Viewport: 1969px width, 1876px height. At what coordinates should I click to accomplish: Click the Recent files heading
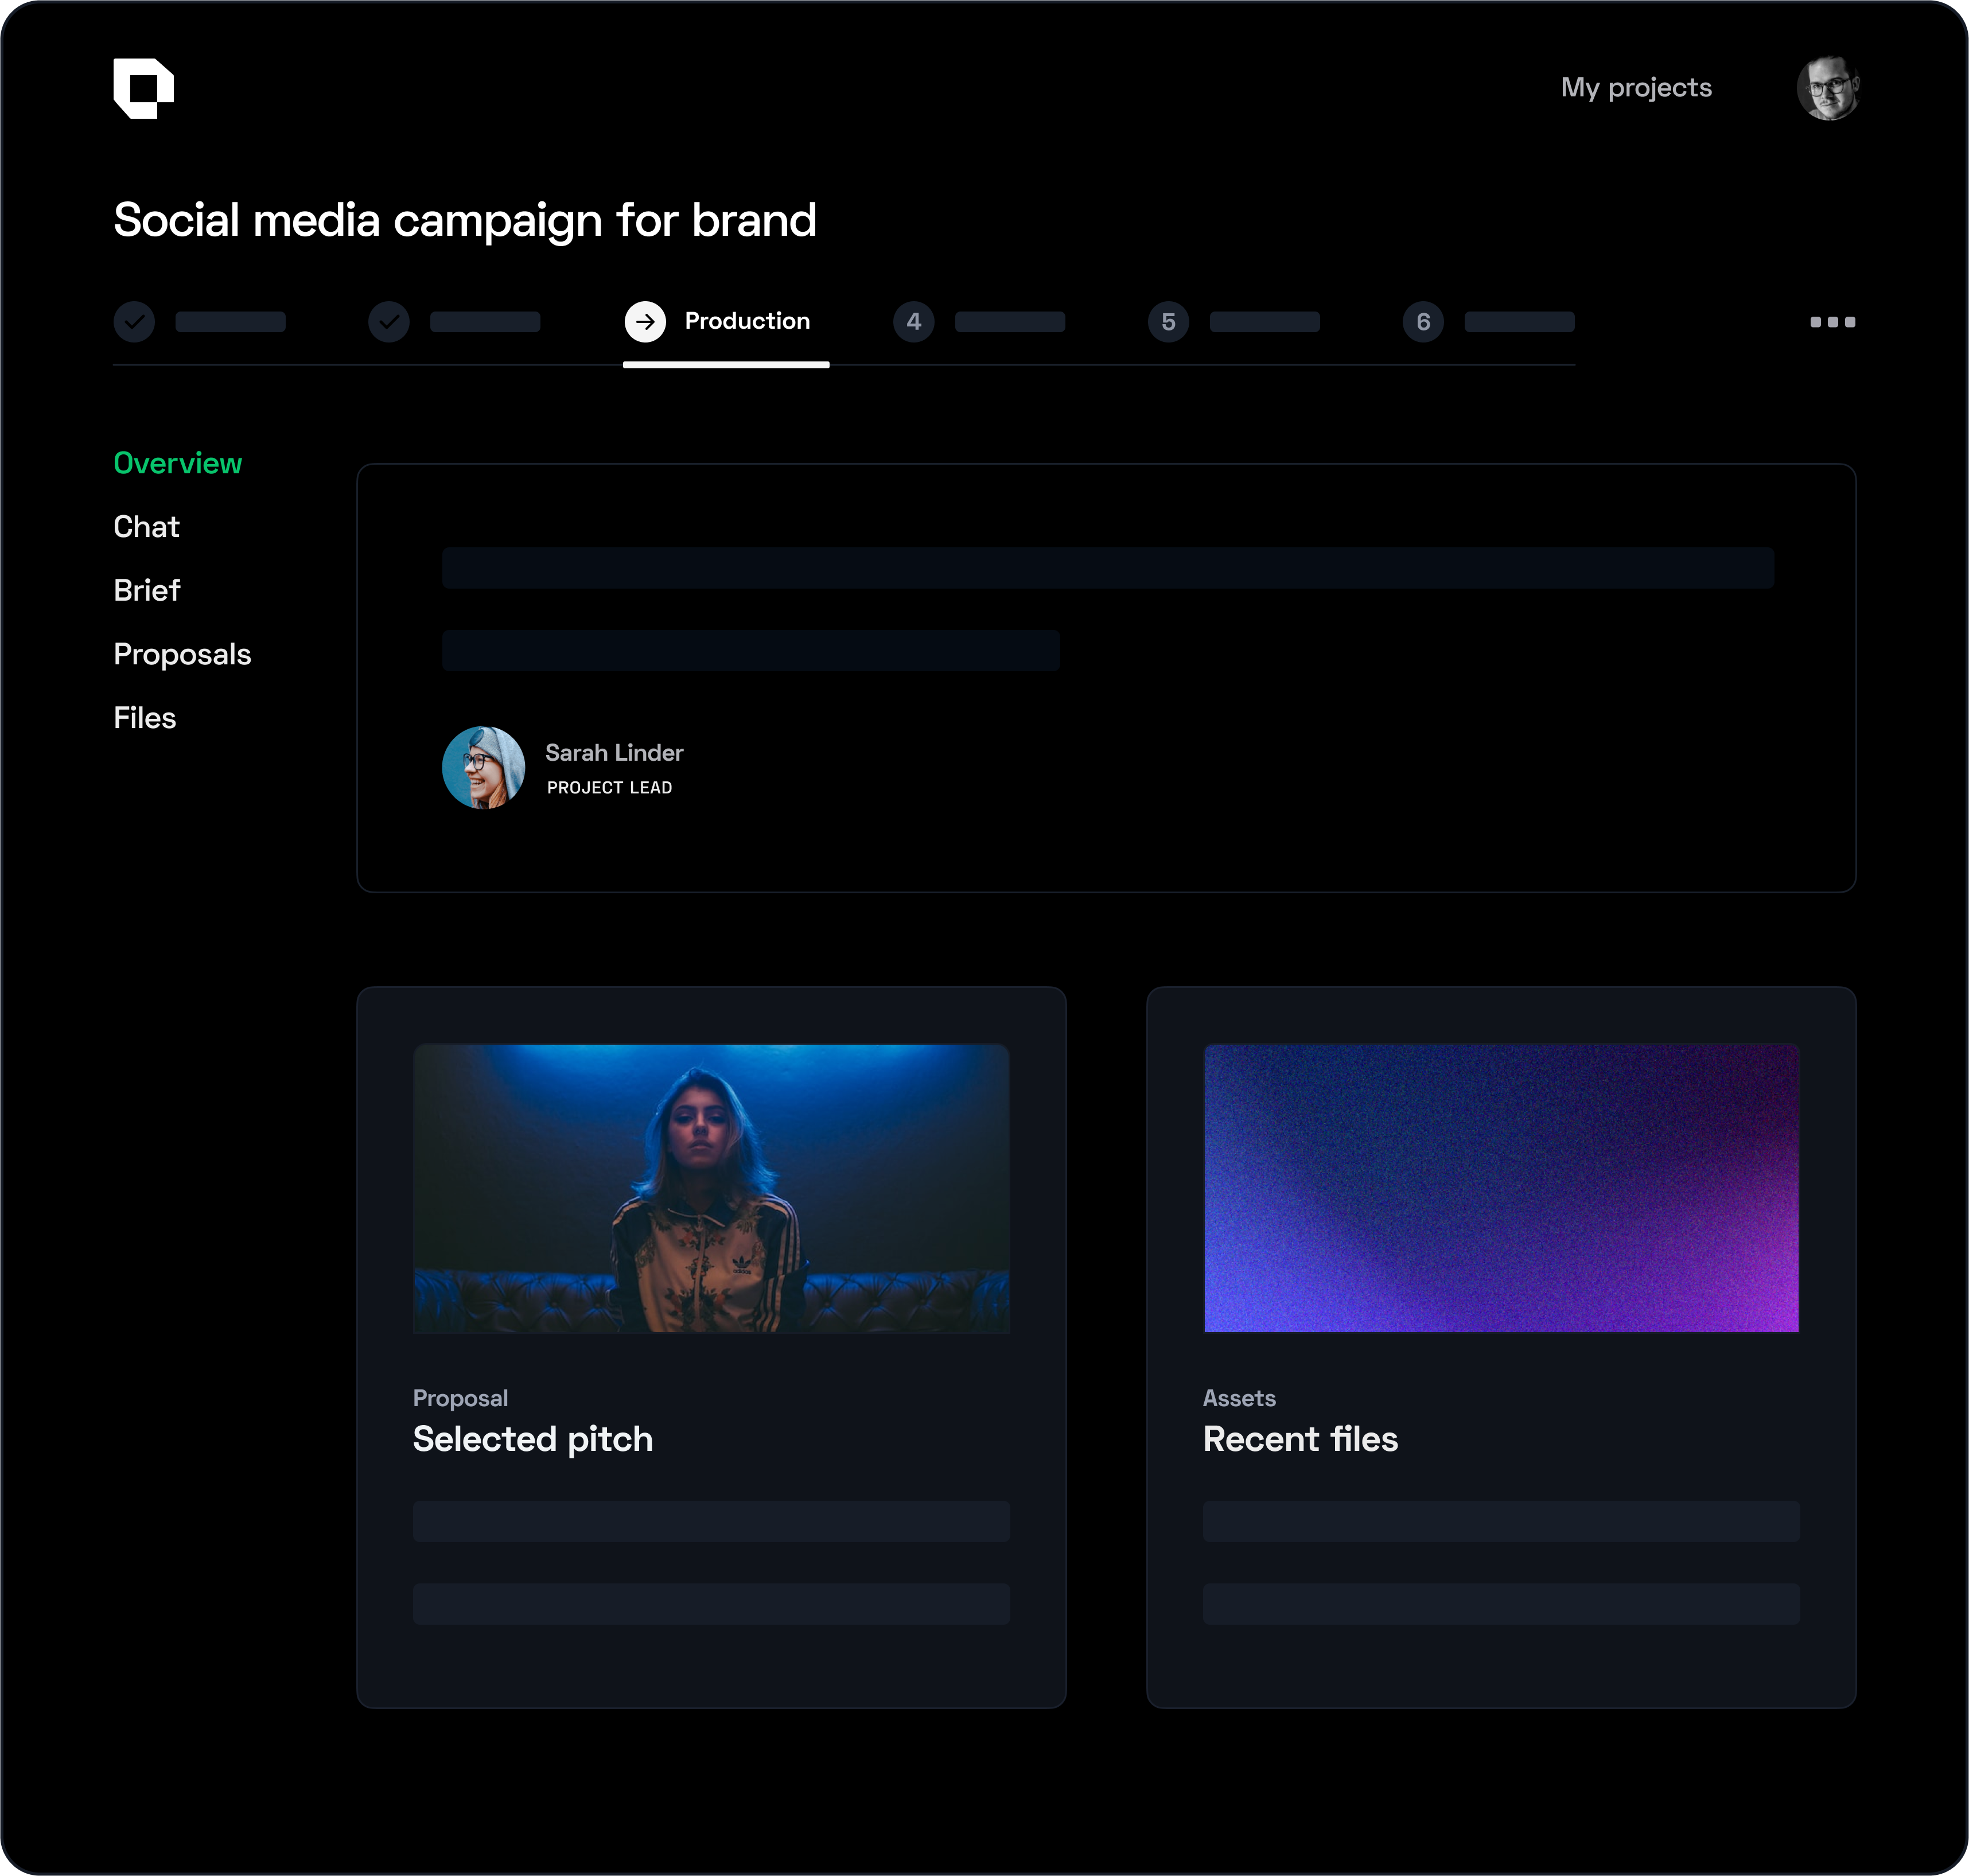click(x=1300, y=1439)
